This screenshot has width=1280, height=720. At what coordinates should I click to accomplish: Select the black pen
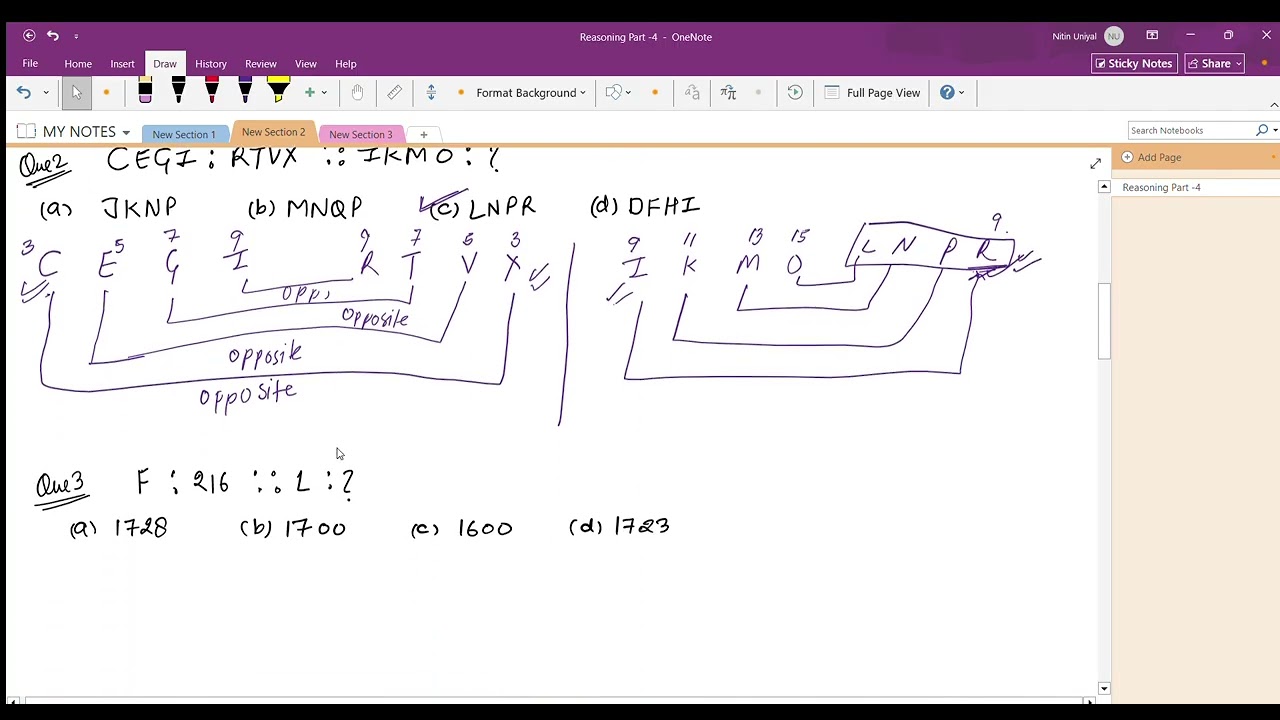coord(178,92)
